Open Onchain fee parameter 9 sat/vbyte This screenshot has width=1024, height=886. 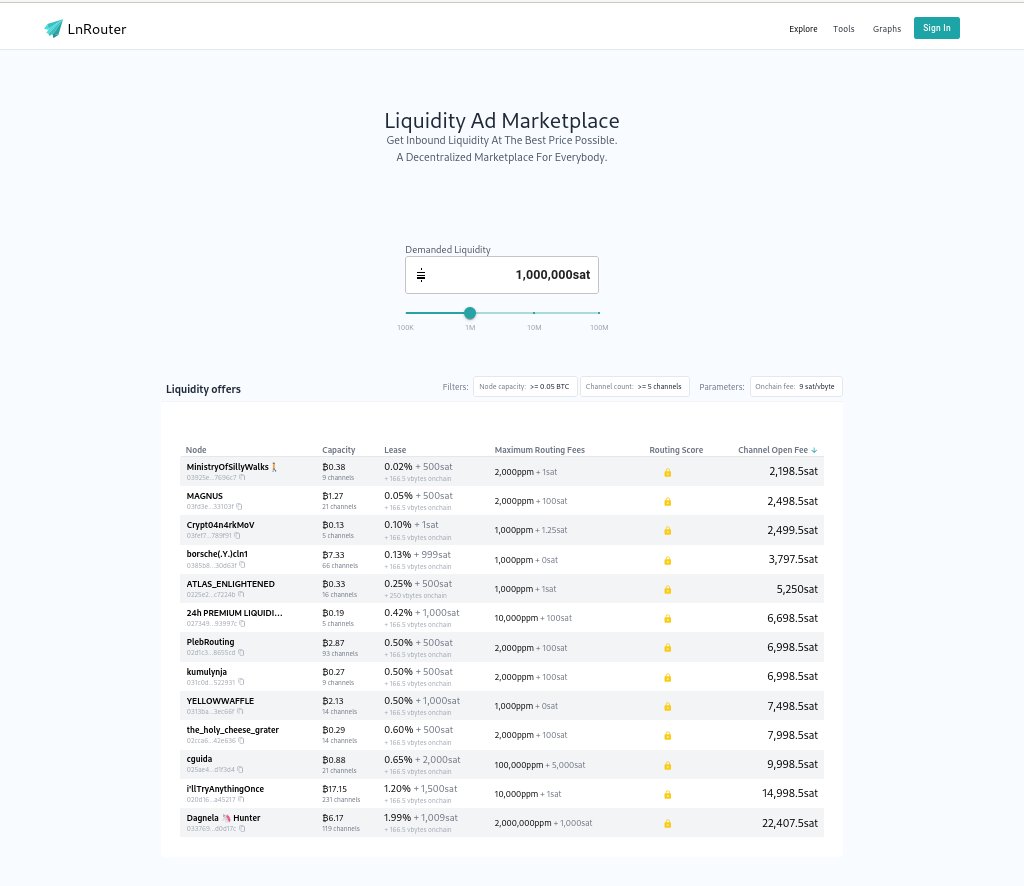pos(795,387)
